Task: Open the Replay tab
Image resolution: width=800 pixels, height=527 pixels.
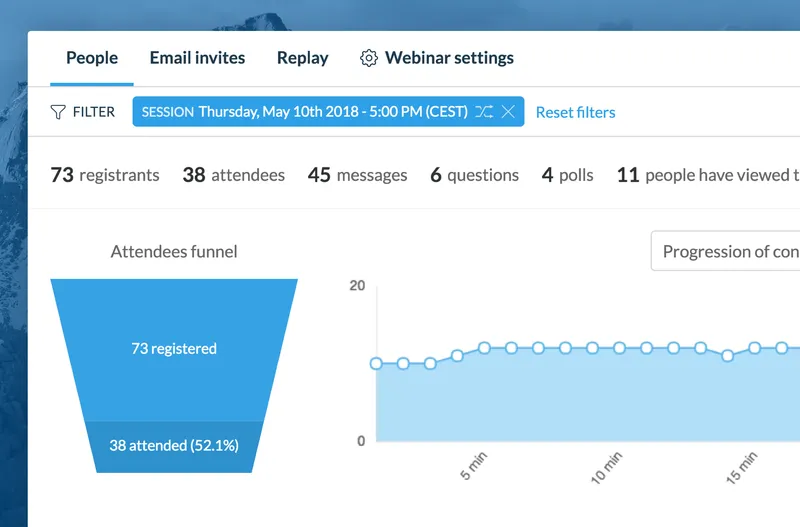Action: tap(303, 58)
